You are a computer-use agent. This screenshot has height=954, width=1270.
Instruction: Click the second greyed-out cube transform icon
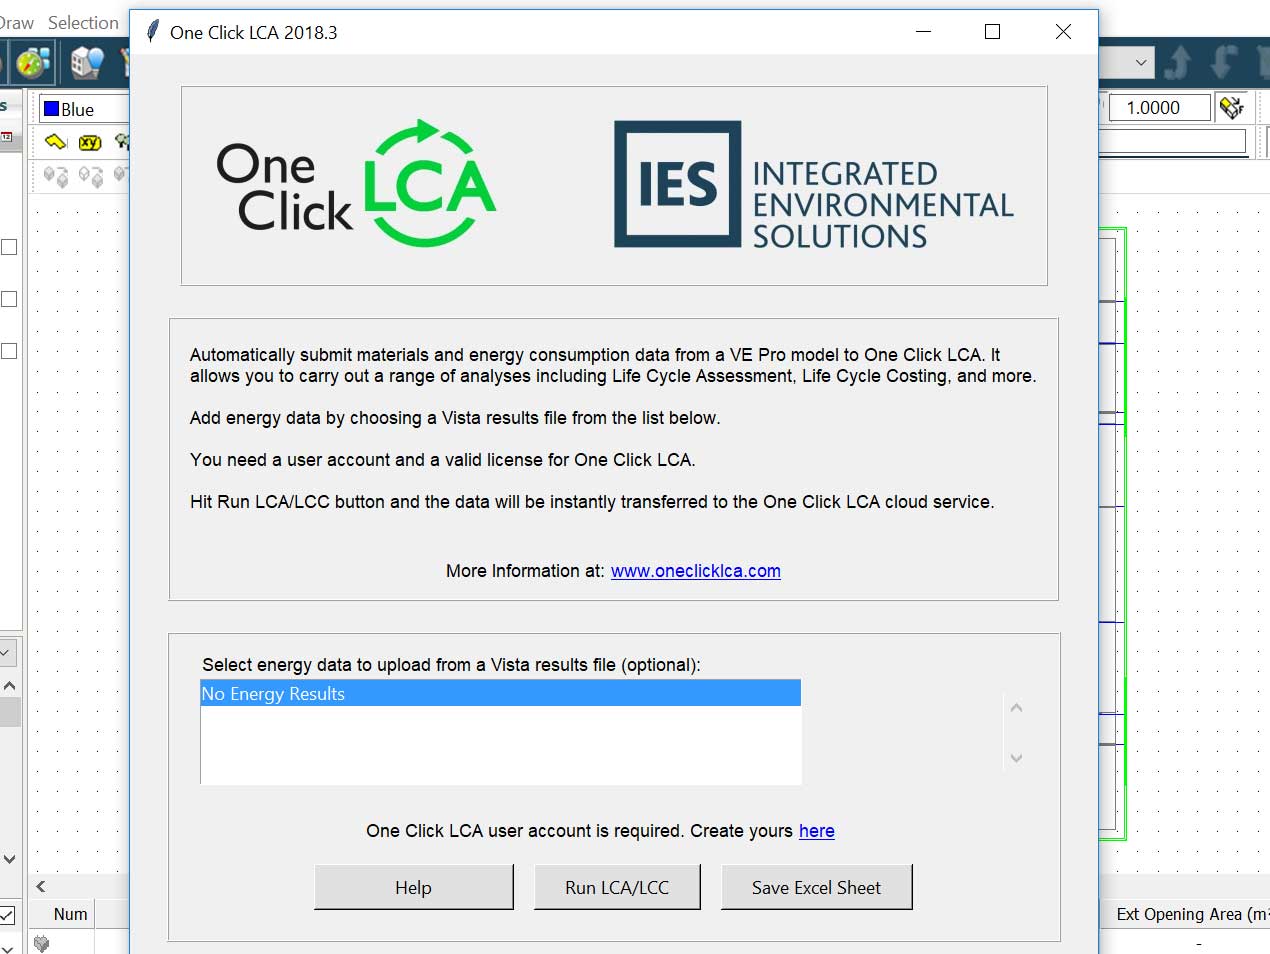pos(91,177)
